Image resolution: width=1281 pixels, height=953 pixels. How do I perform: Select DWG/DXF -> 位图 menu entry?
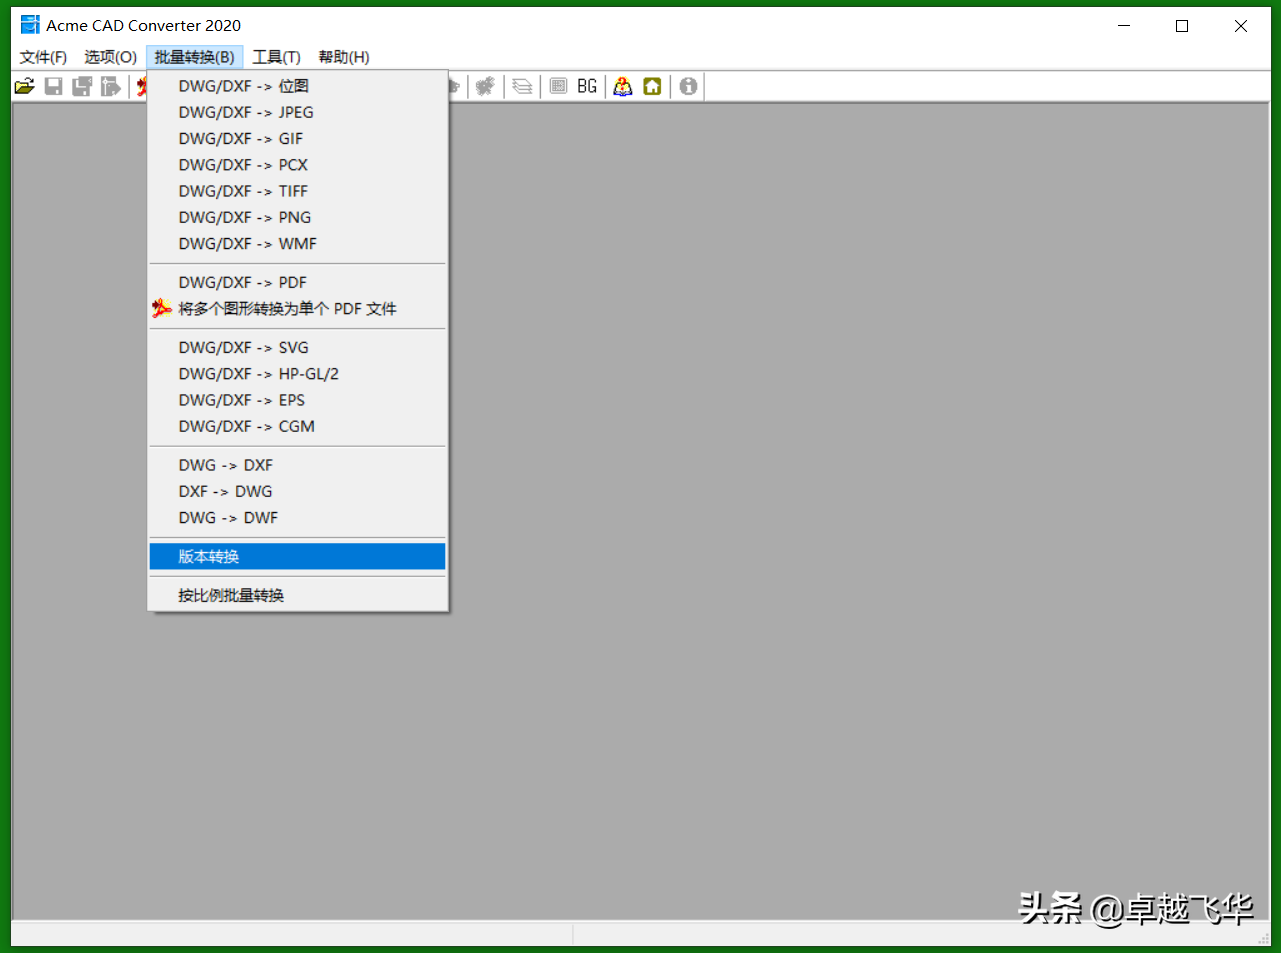point(297,86)
